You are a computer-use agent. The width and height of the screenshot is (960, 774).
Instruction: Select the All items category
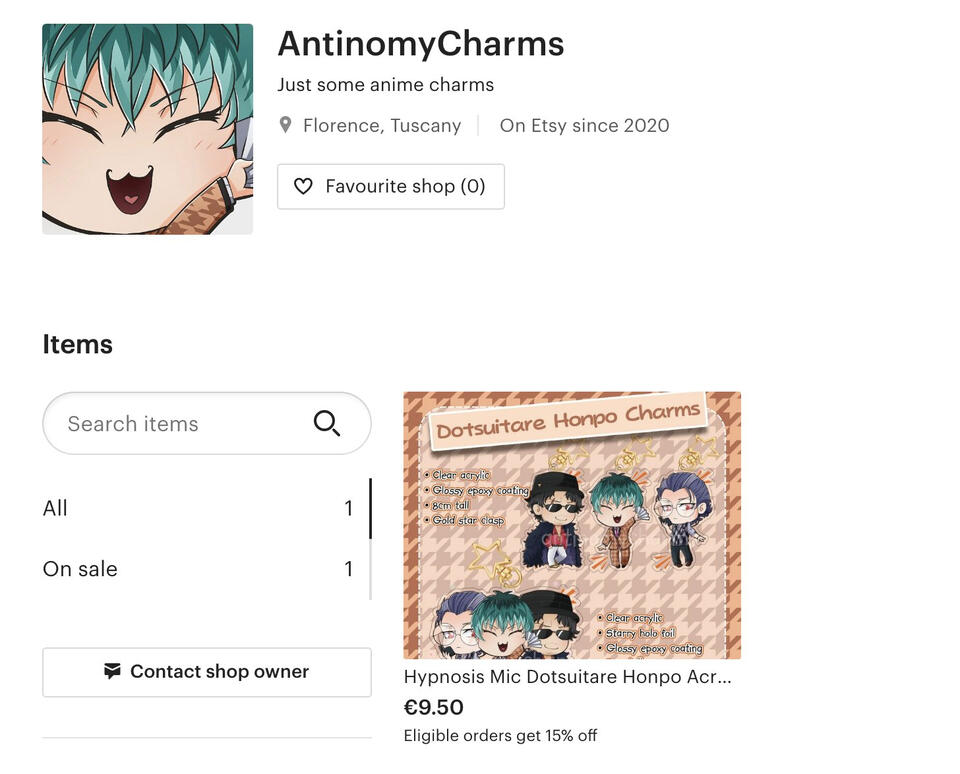(x=198, y=508)
